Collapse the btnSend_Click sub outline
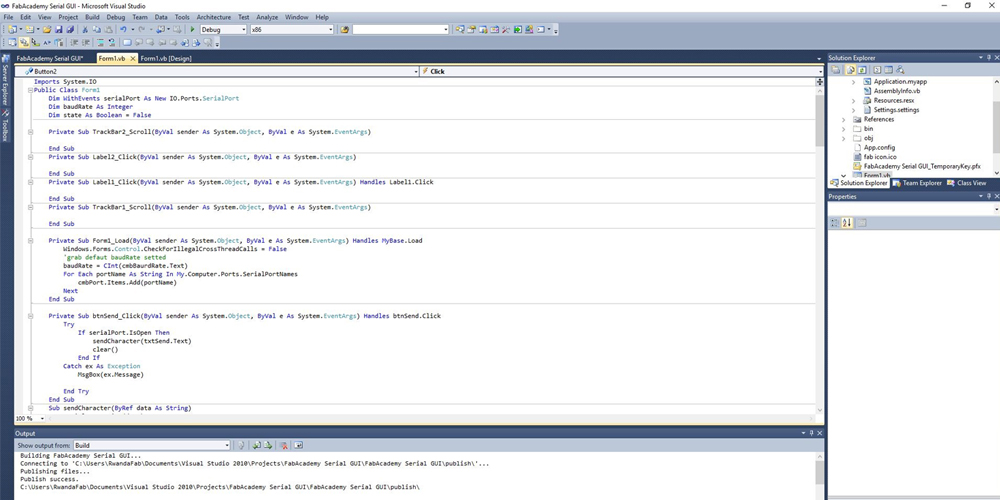The height and width of the screenshot is (500, 1000). click(30, 316)
